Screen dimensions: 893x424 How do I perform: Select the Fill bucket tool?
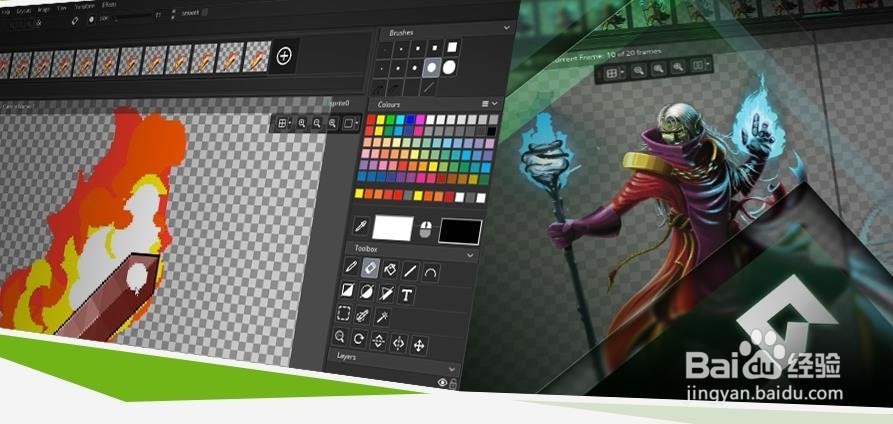click(390, 269)
